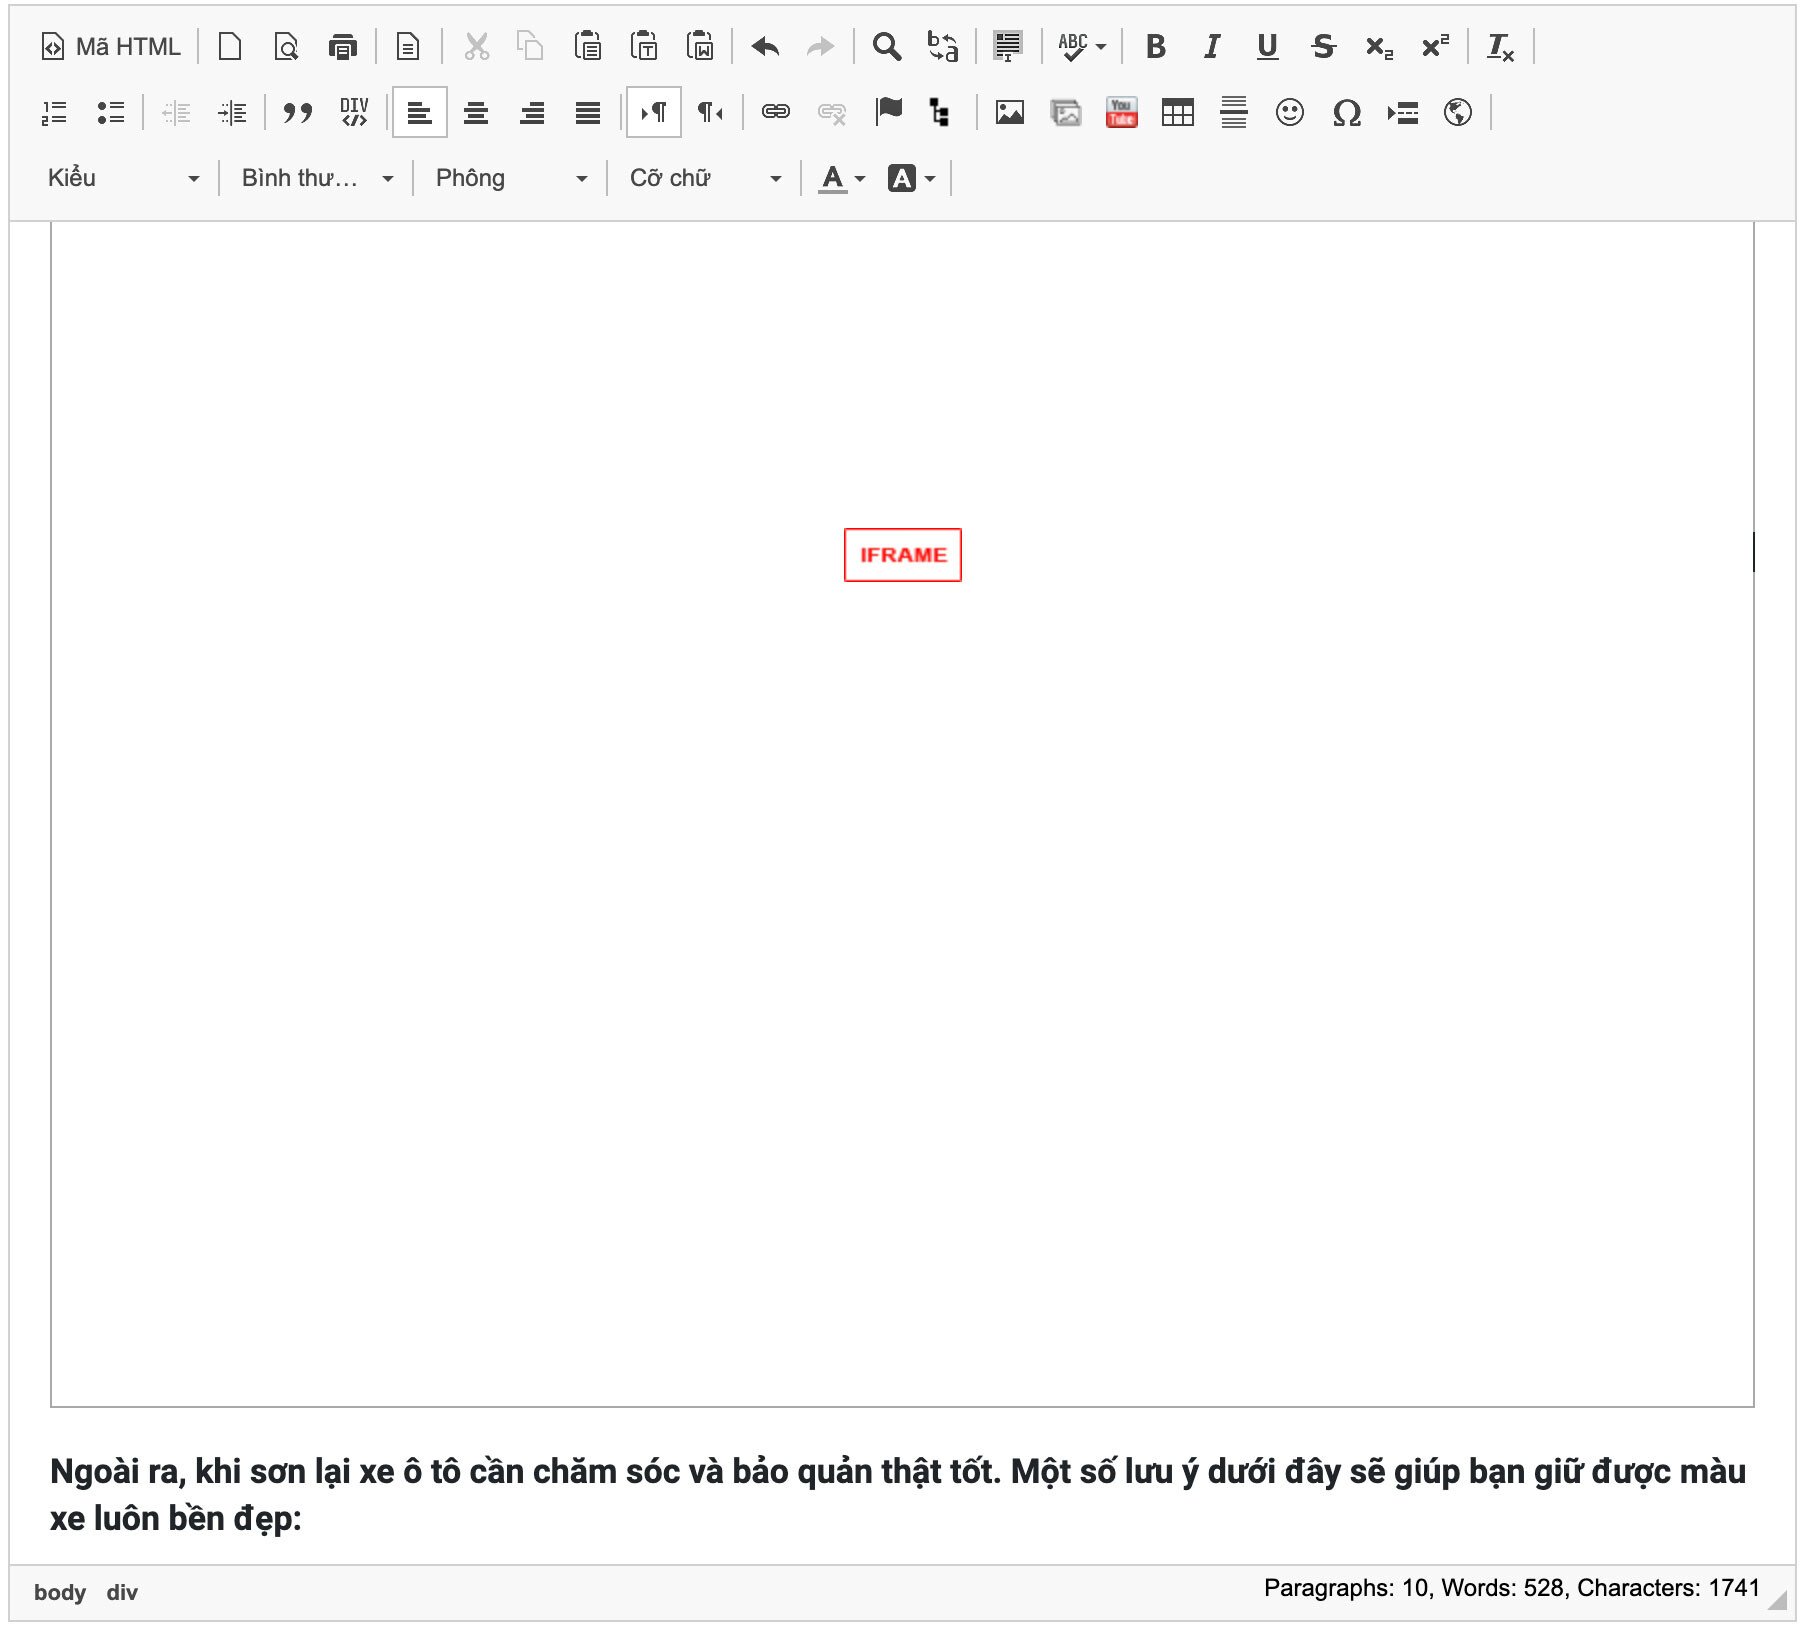This screenshot has height=1630, width=1800.
Task: Insert an image into the content
Action: click(x=1009, y=113)
